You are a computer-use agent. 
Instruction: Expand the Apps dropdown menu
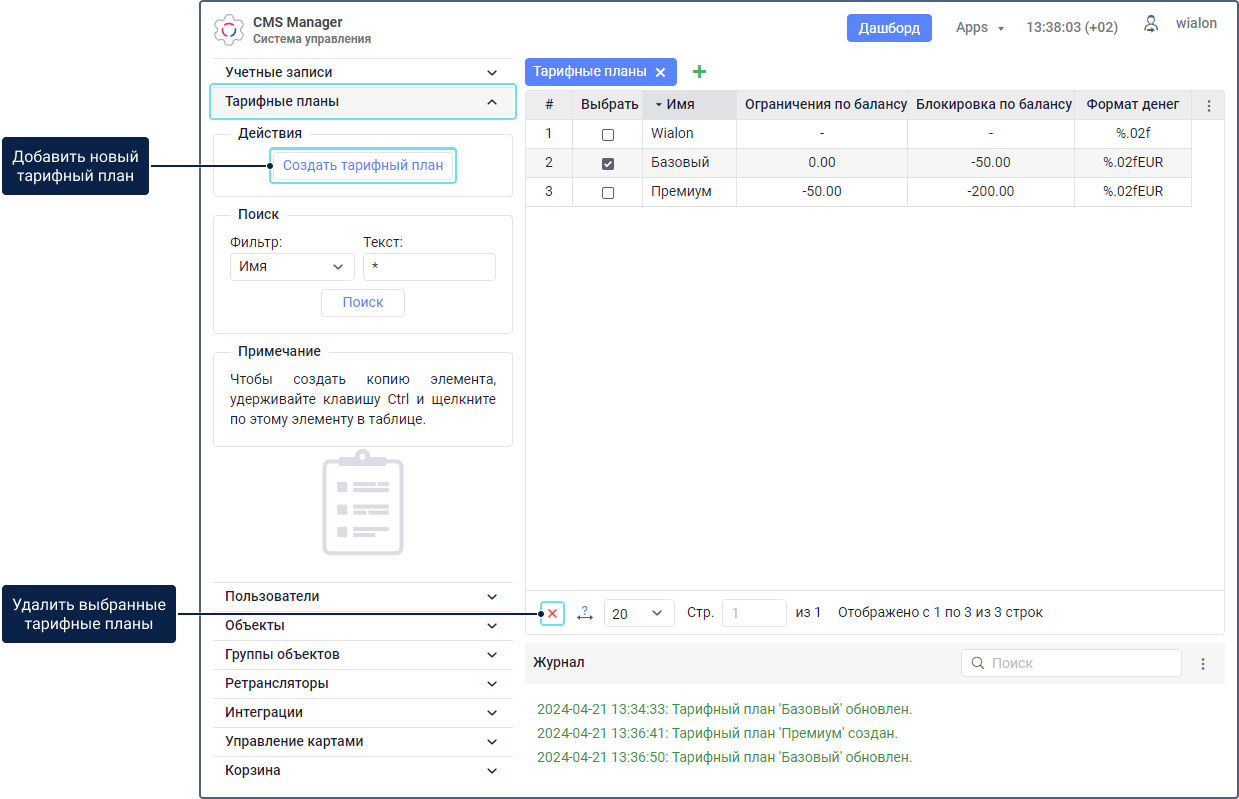tap(979, 28)
